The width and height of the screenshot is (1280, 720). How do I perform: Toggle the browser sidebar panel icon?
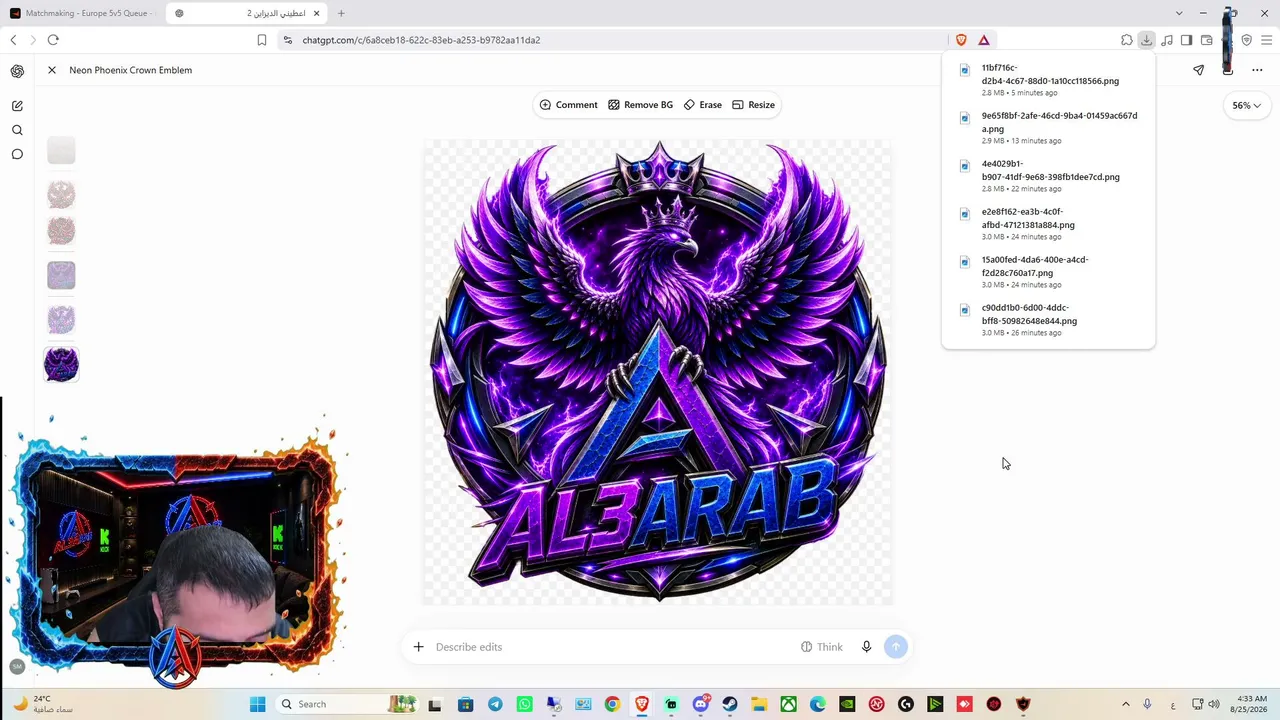[x=1186, y=40]
